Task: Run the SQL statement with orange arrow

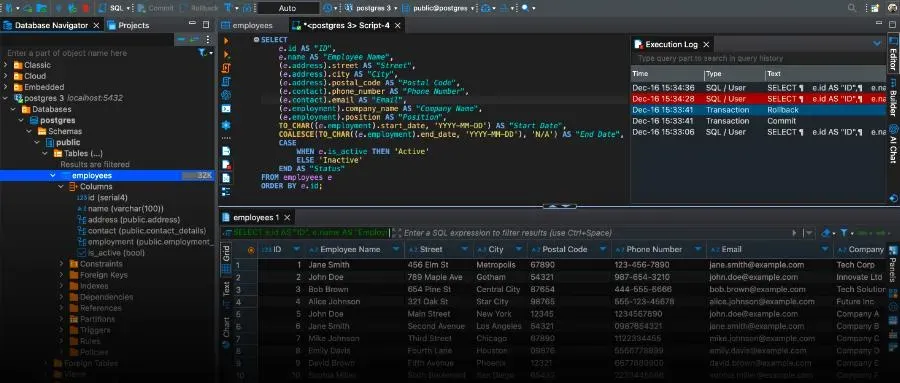Action: (226, 41)
